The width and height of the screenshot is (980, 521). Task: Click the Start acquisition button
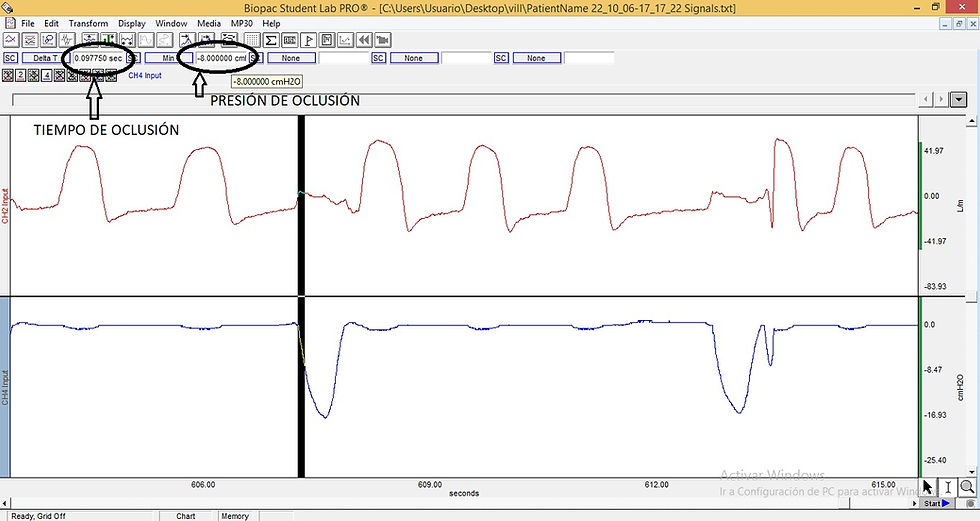[x=938, y=503]
